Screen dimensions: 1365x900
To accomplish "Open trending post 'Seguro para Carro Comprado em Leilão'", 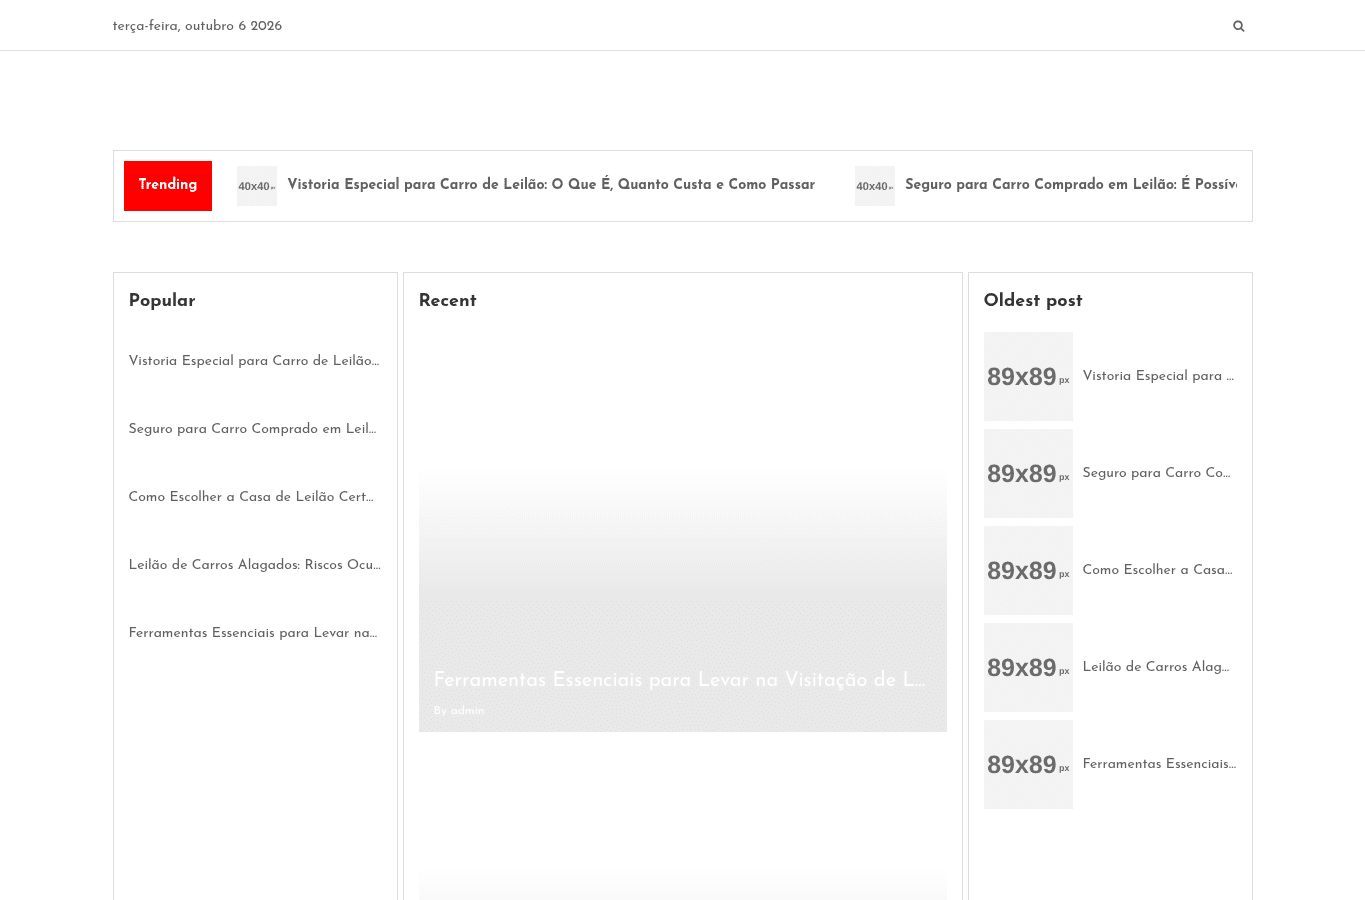I will pyautogui.click(x=1071, y=185).
